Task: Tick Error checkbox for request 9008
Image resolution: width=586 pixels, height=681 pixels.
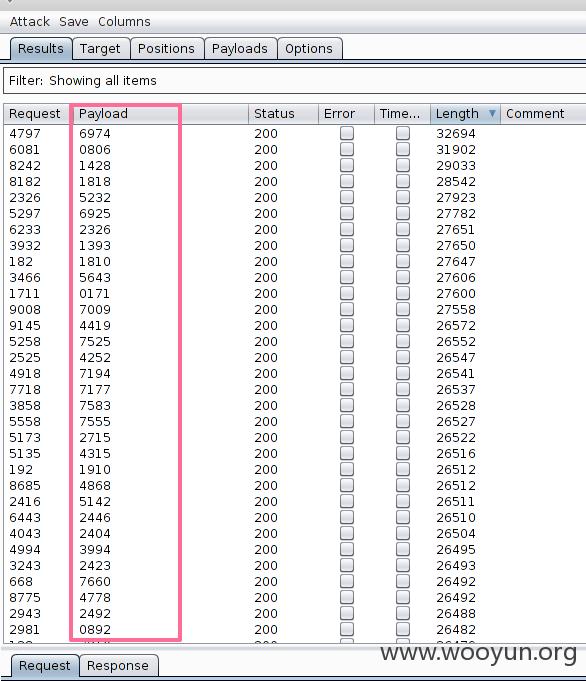Action: point(347,309)
